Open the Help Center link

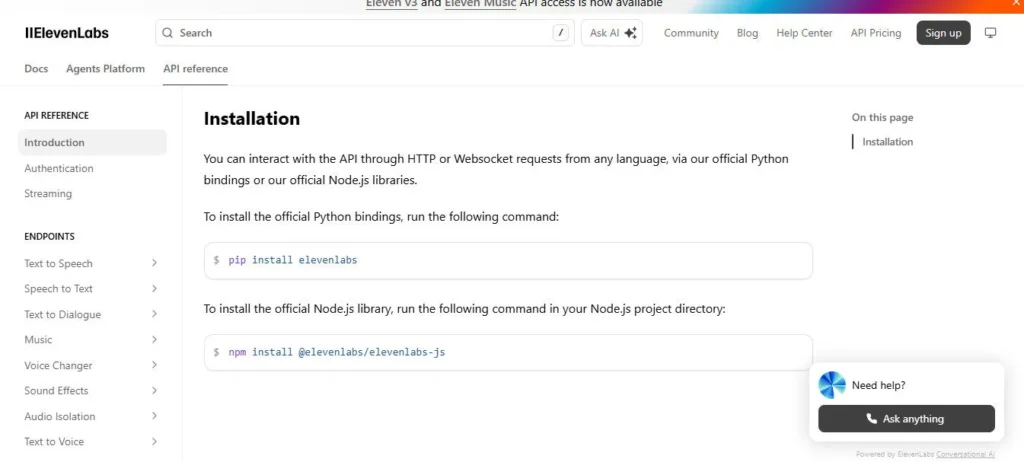[x=804, y=33]
